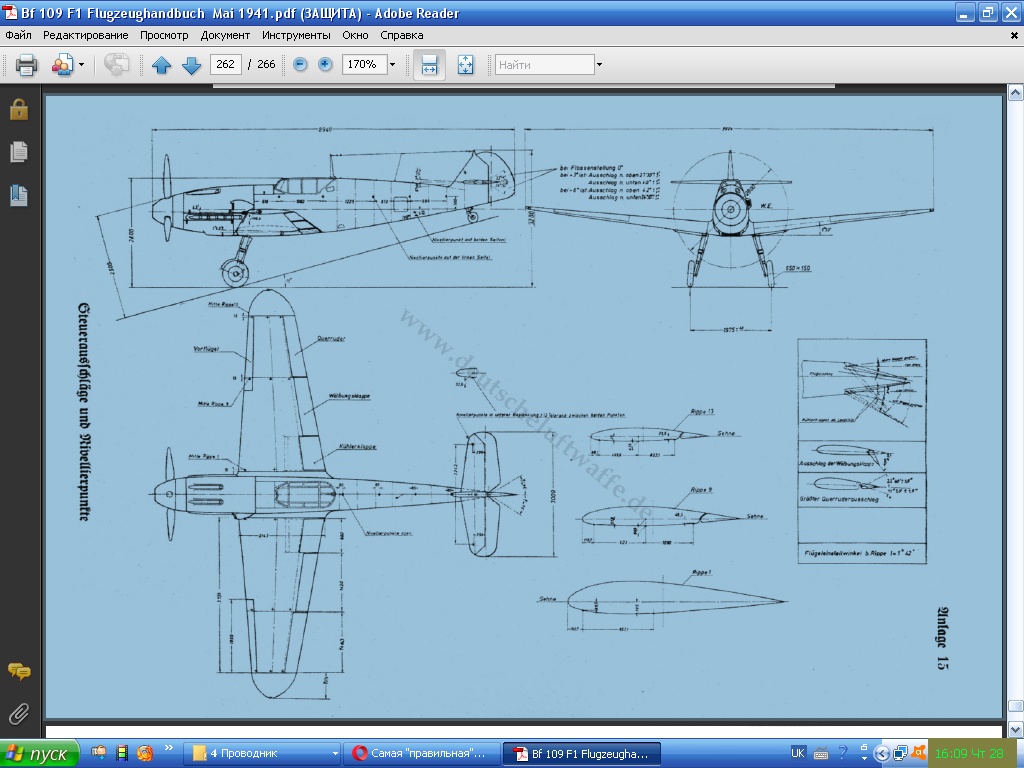
Task: Open the Comments panel speech-bubble icon
Action: click(x=19, y=671)
